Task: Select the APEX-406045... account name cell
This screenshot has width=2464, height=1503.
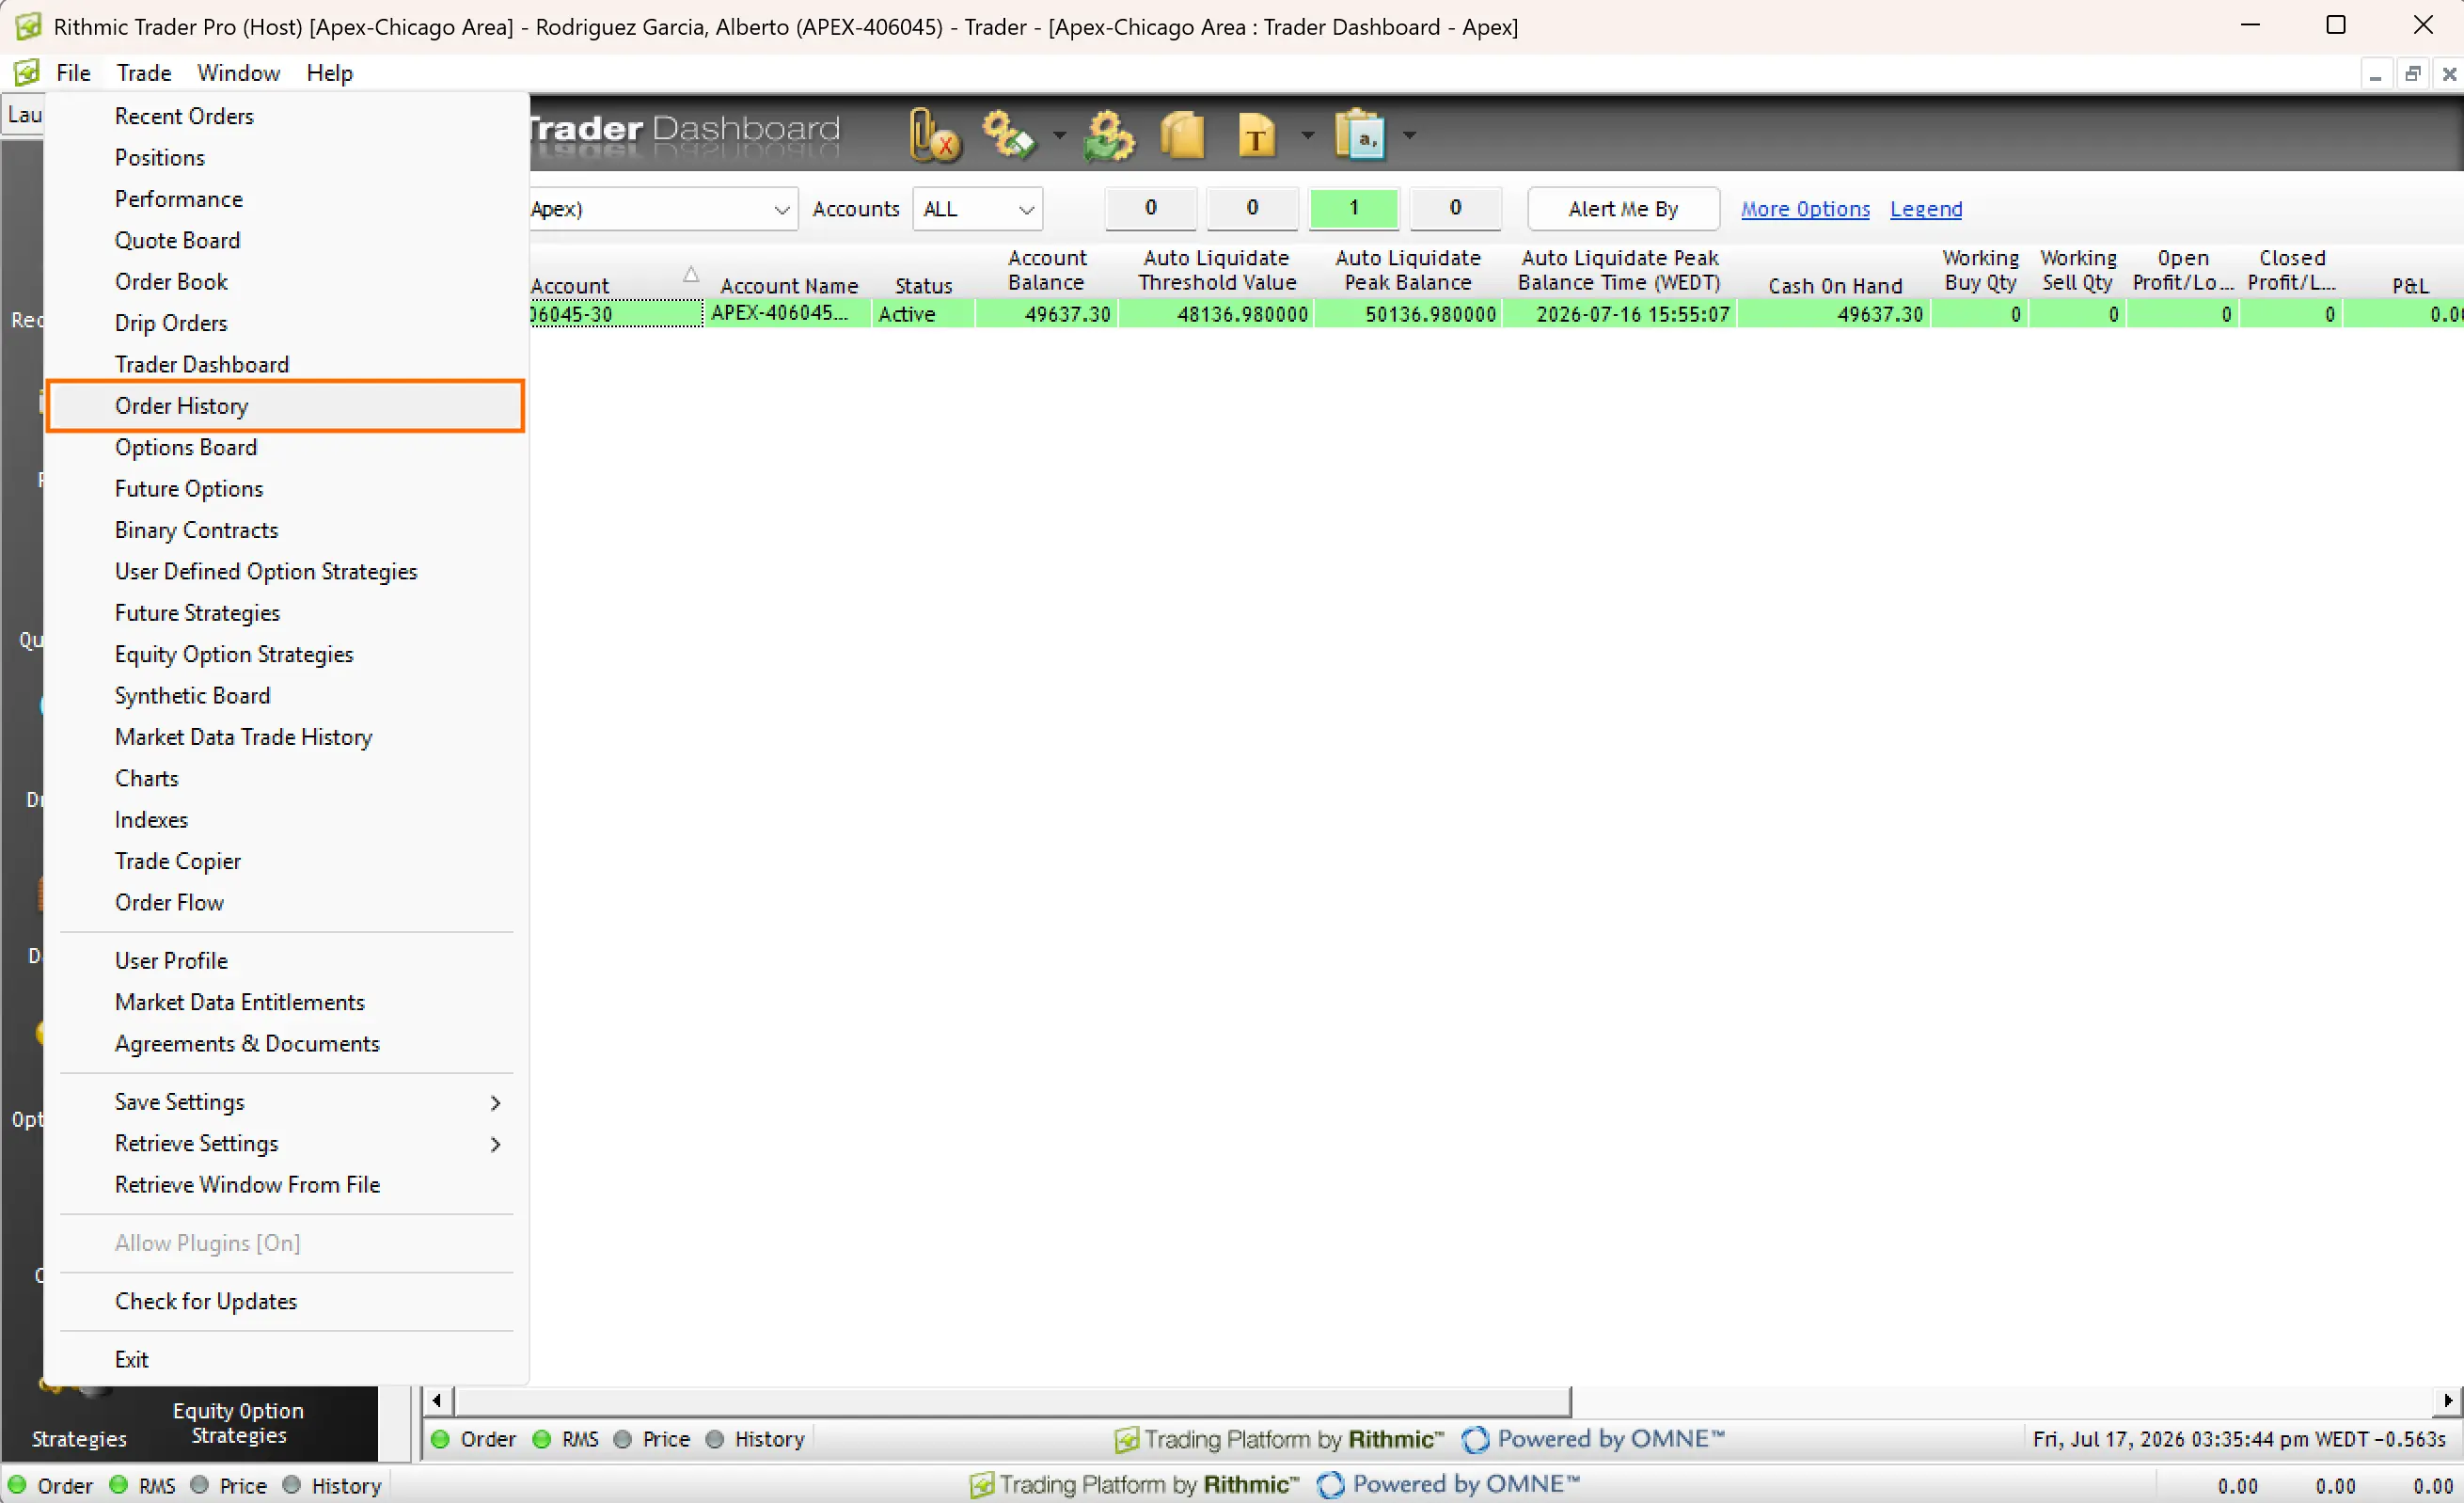Action: (x=786, y=314)
